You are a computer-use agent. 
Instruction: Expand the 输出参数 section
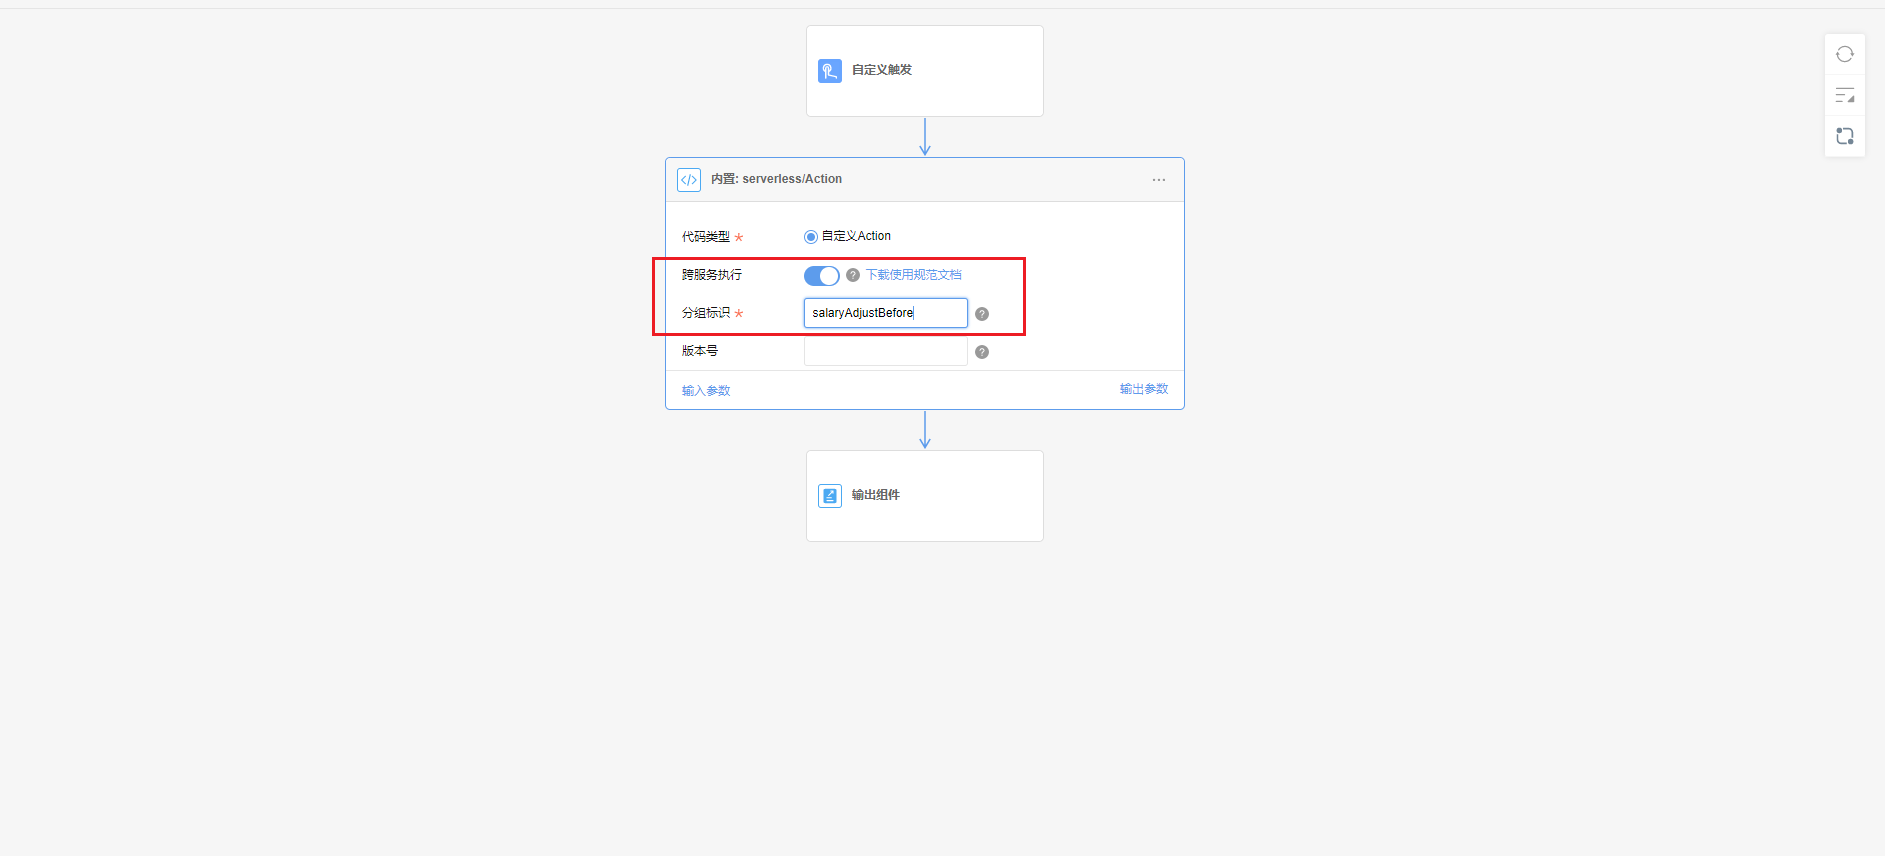[1144, 389]
